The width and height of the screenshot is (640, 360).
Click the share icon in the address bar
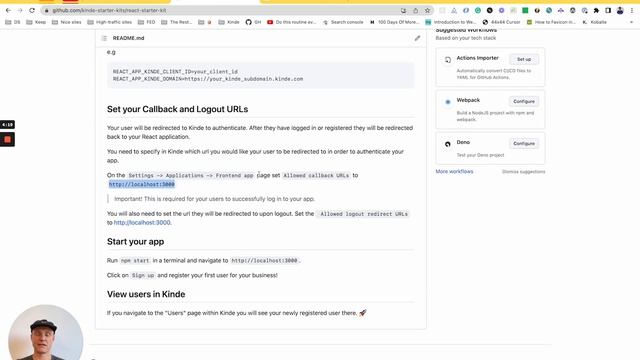[416, 10]
